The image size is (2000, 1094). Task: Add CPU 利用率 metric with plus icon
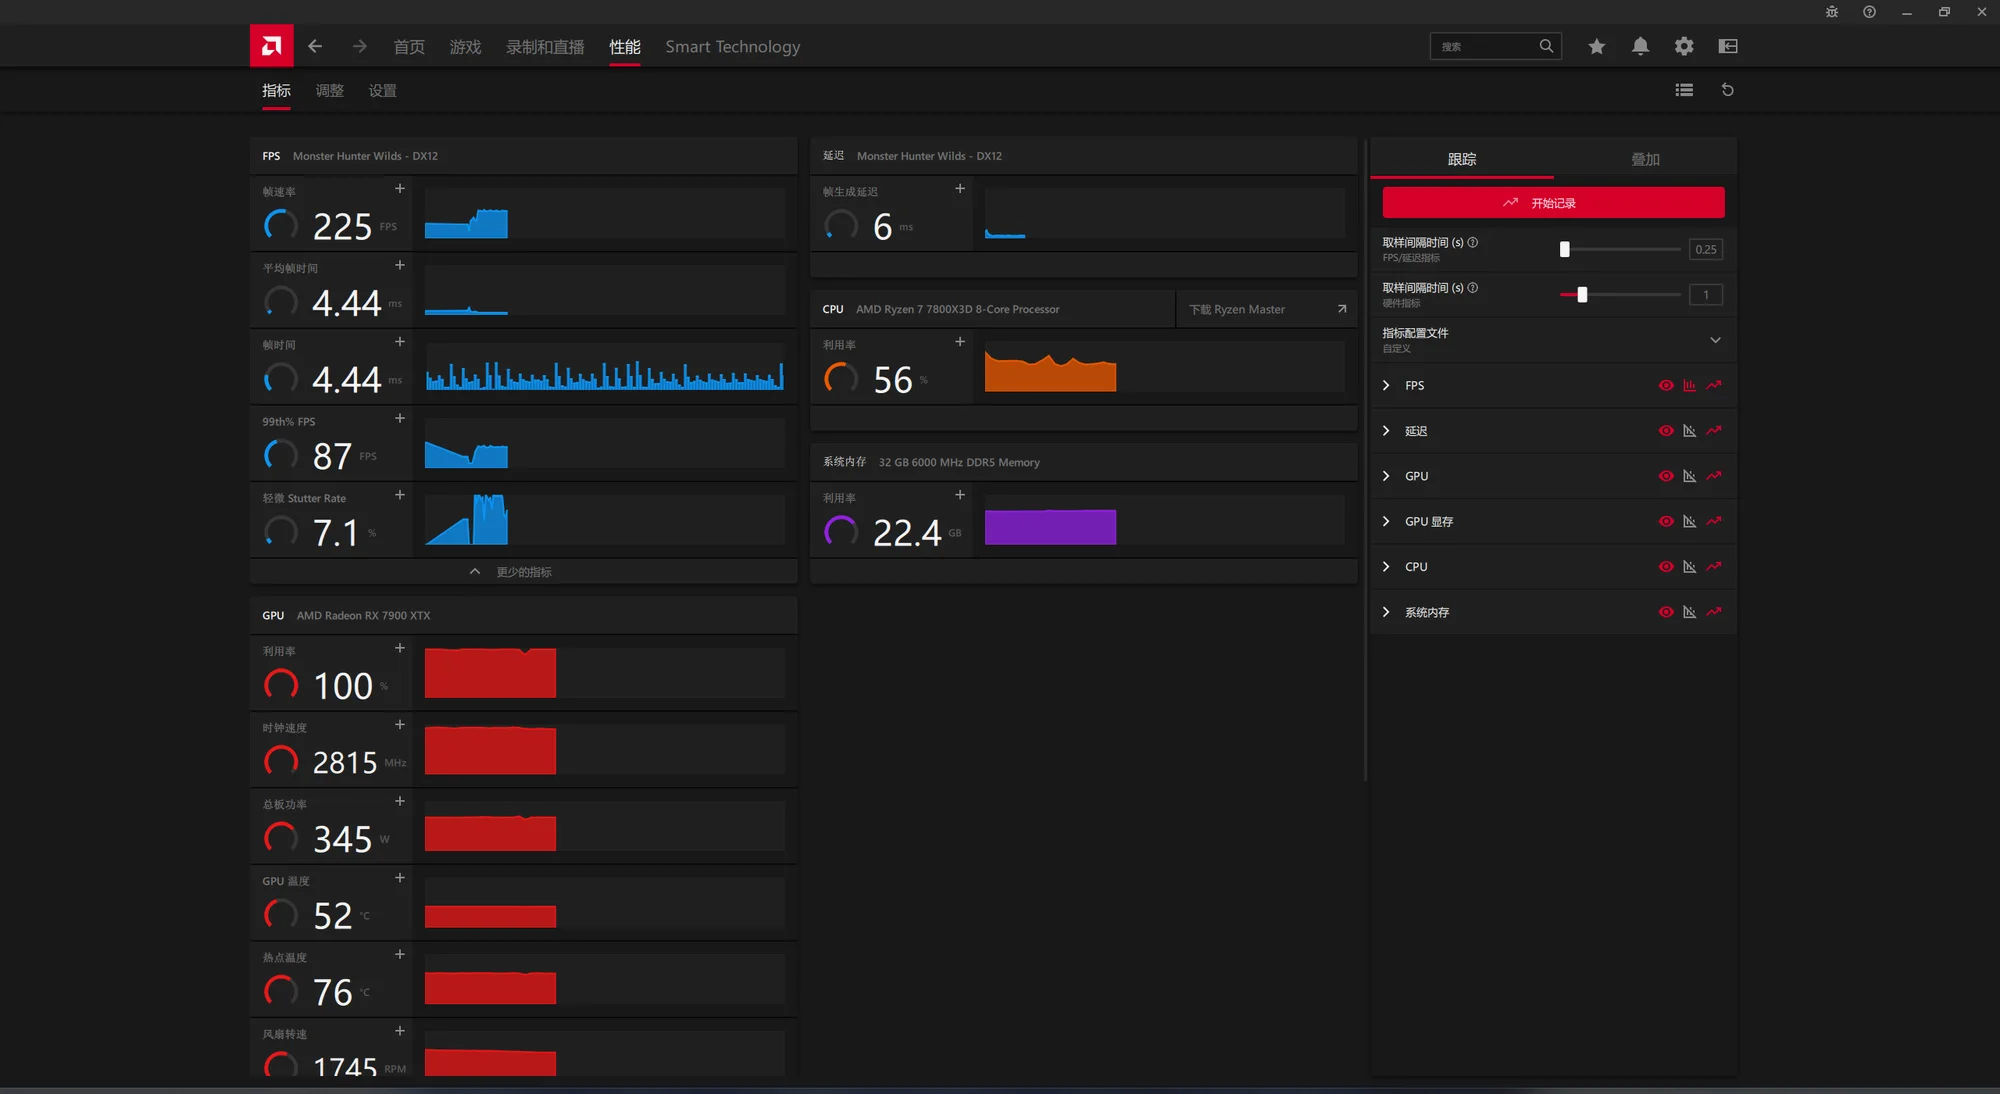click(960, 341)
